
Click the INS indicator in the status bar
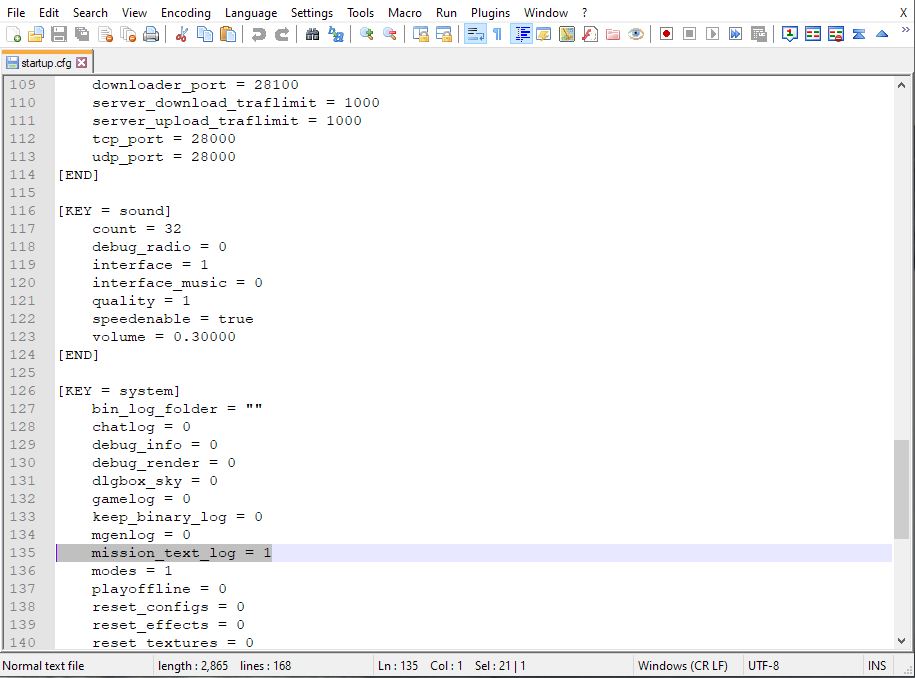click(x=877, y=666)
